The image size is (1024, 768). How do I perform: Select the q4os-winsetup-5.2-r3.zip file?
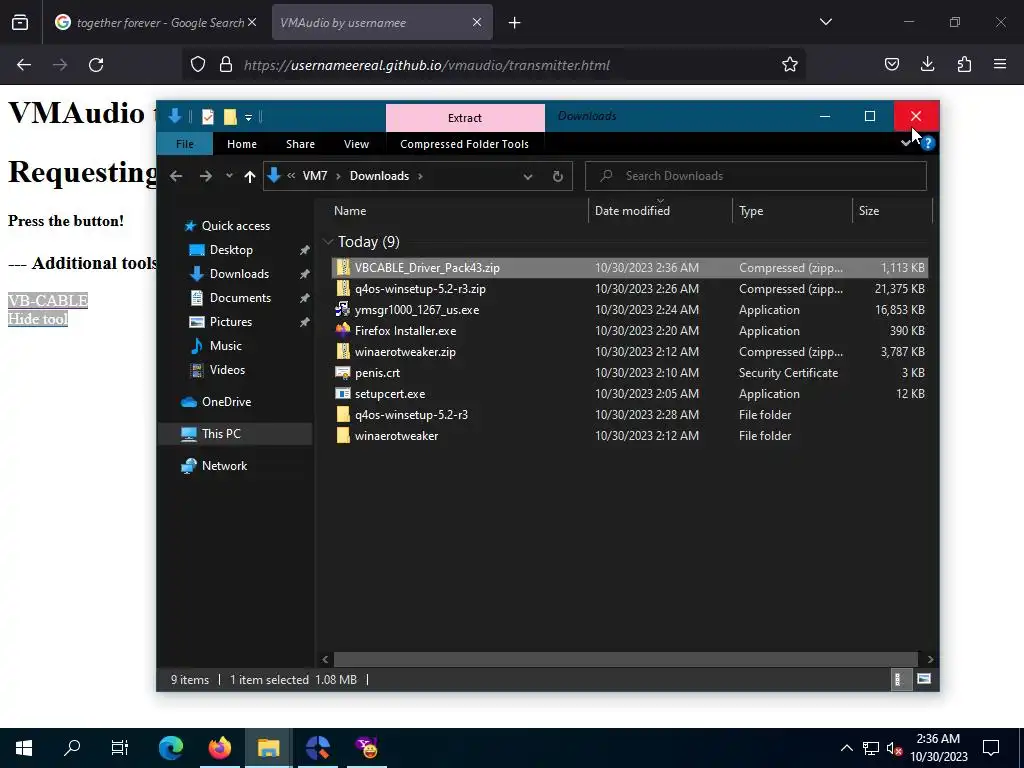tap(630, 289)
